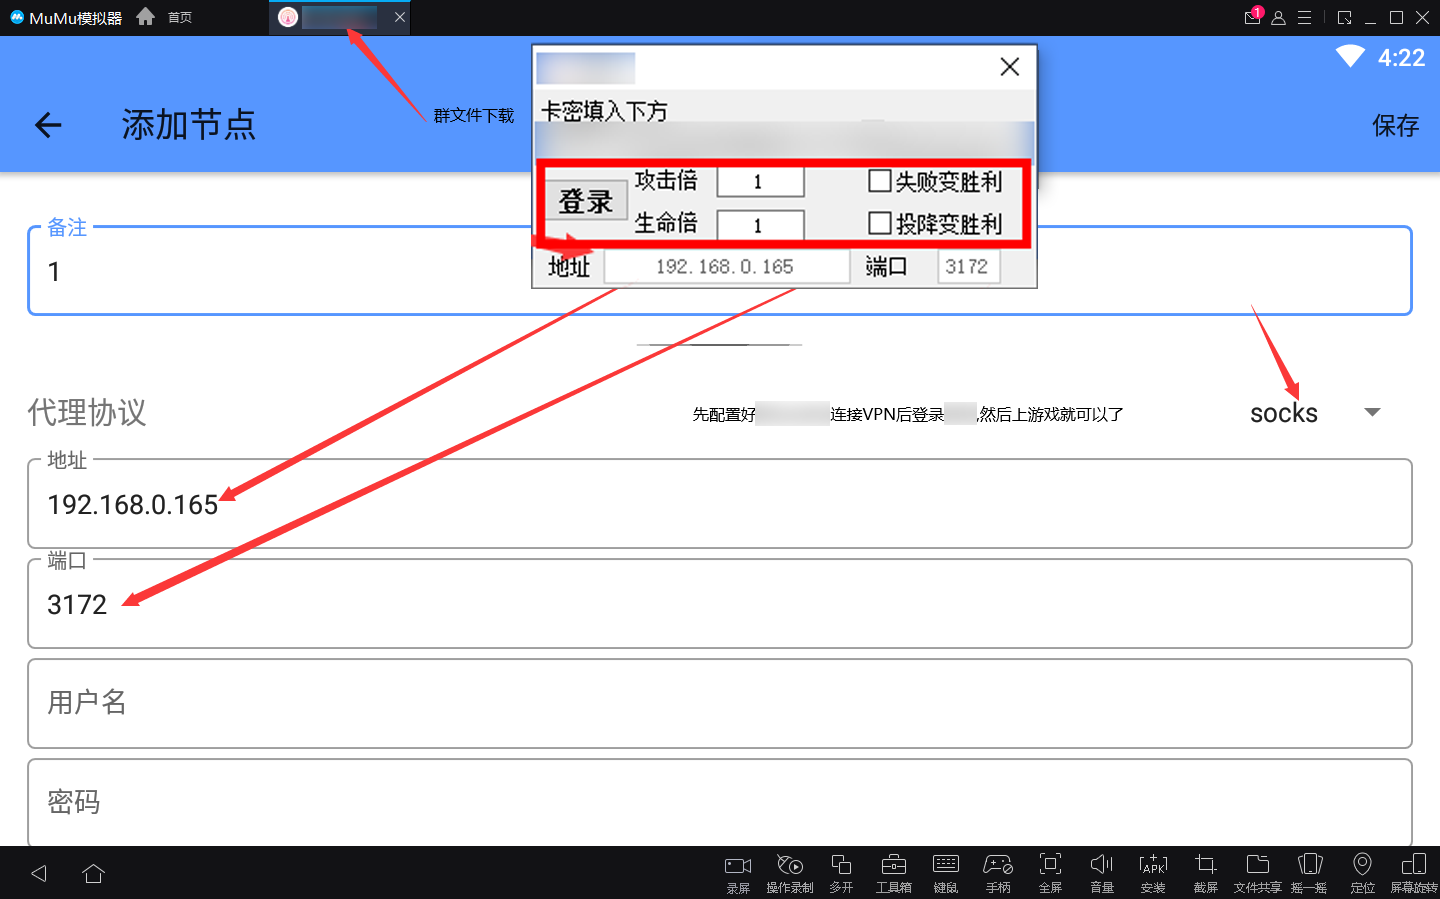Close the blurred app tab in MuMu
The width and height of the screenshot is (1440, 899).
pos(400,17)
